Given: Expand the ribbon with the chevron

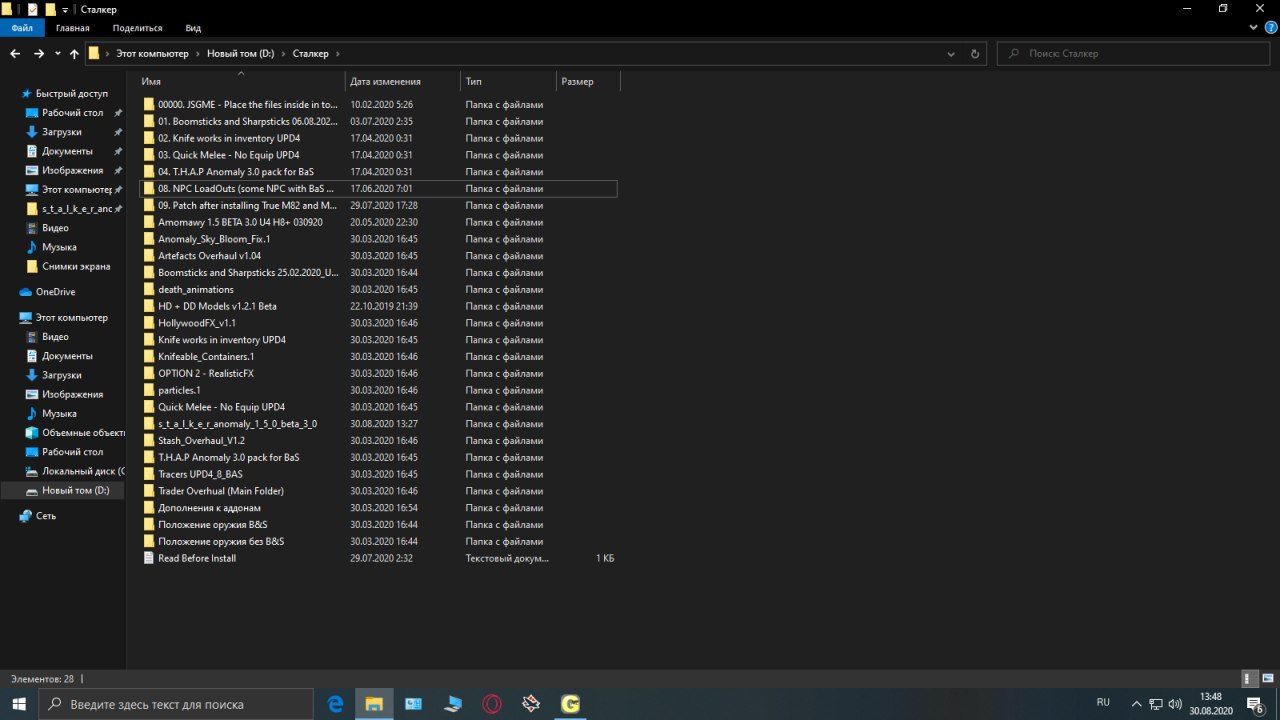Looking at the screenshot, I should tap(1252, 28).
